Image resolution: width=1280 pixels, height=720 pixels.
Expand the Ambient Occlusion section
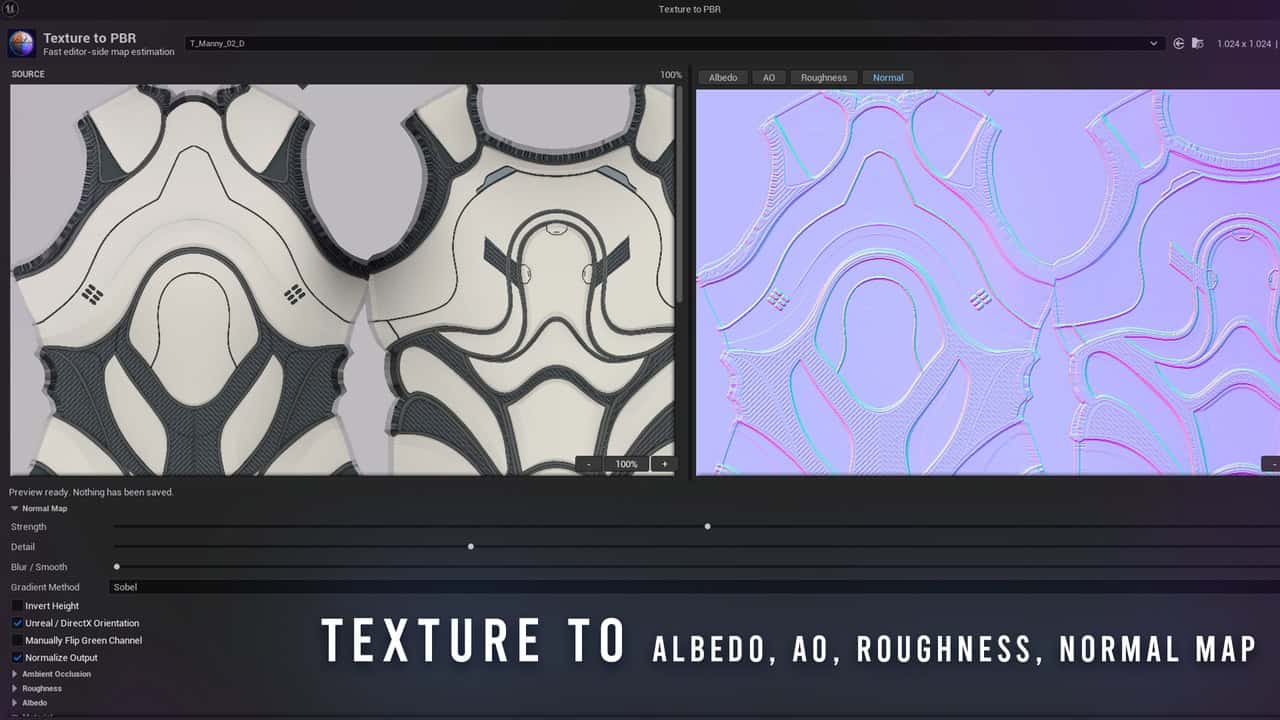click(x=15, y=674)
